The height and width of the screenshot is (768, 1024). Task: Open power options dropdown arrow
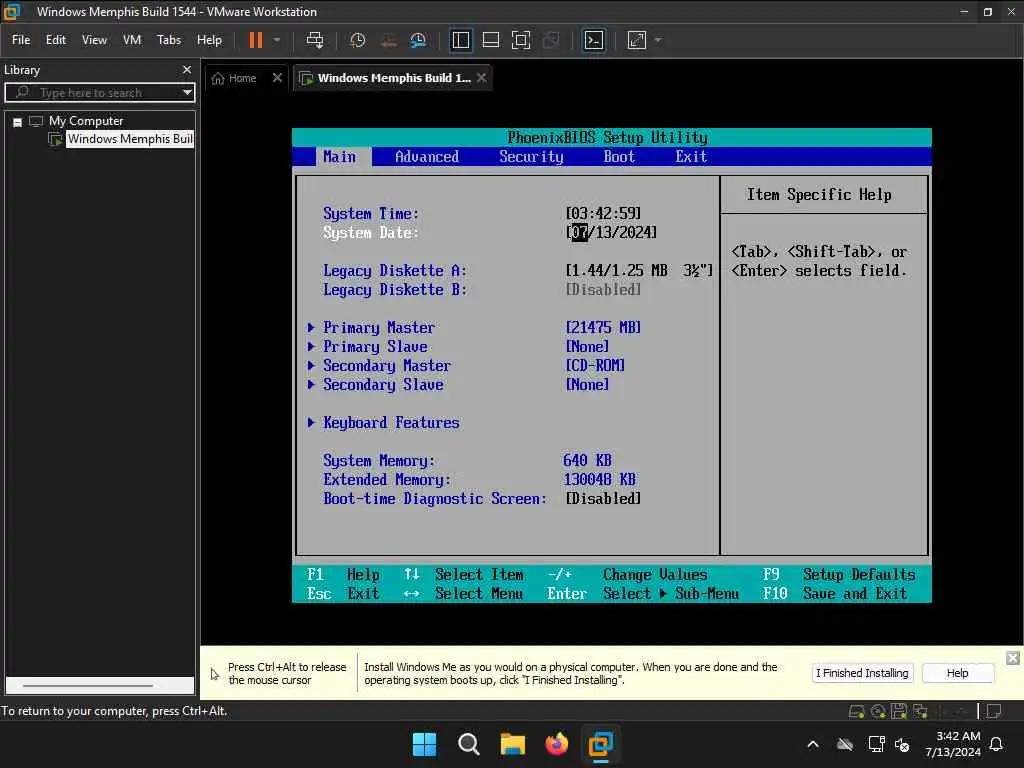point(277,40)
